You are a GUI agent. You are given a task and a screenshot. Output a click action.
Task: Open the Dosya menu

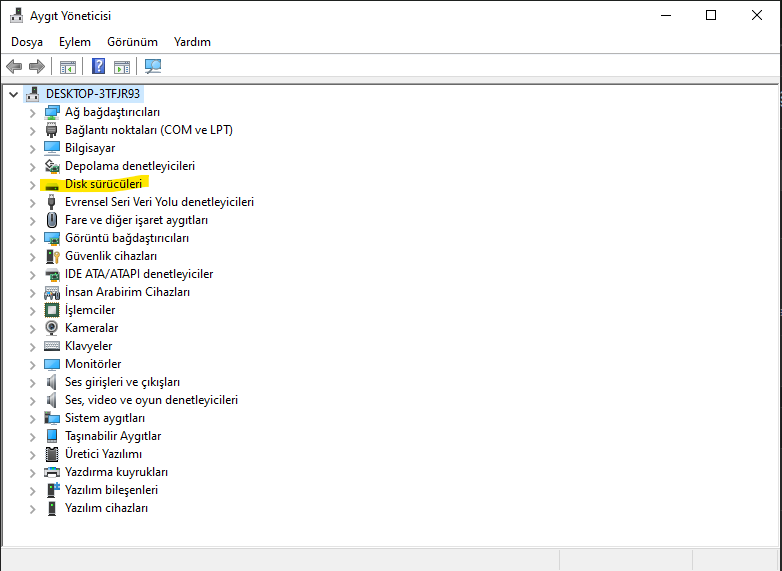(27, 42)
